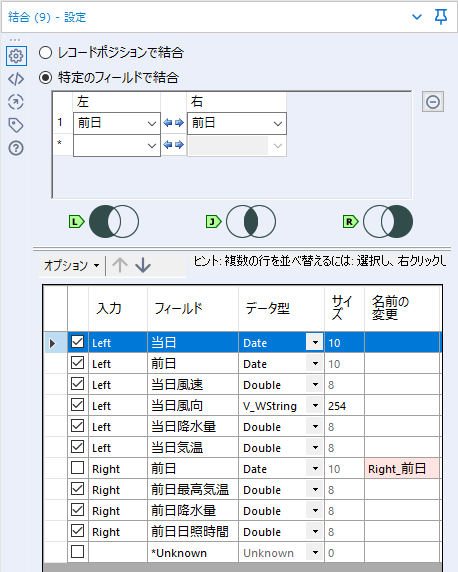Viewport: 458px width, 572px height.
Task: Click the green R output anchor
Action: tap(350, 221)
